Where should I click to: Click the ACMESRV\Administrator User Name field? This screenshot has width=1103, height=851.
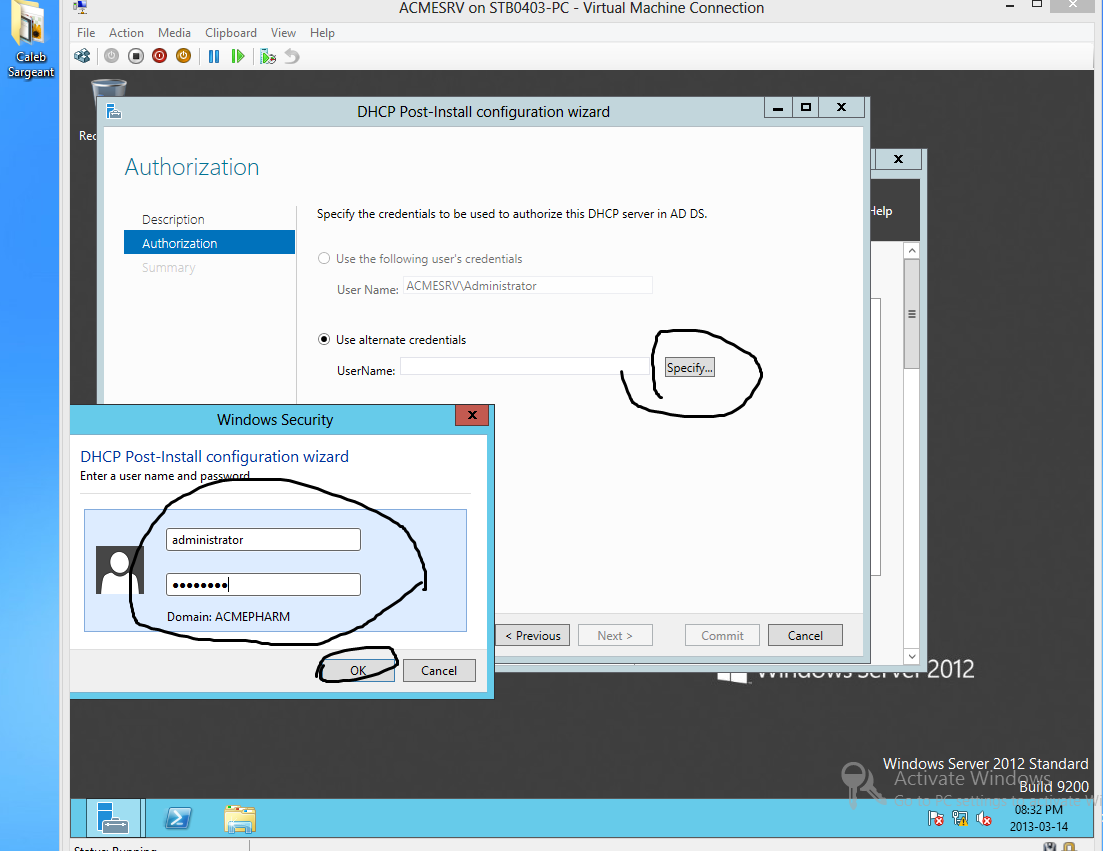[528, 286]
